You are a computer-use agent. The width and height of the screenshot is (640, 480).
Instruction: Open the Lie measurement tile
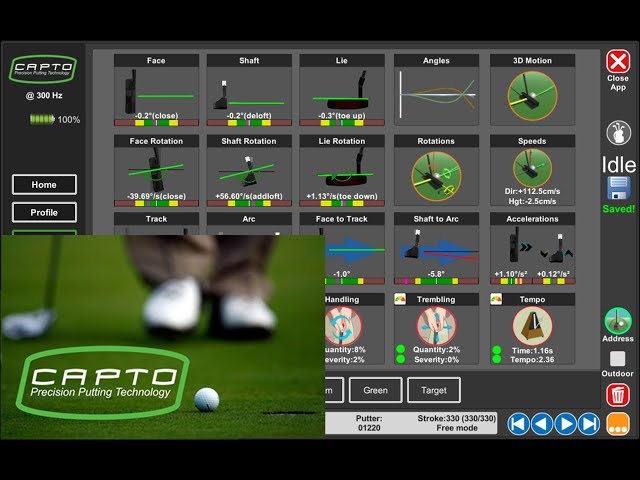[342, 90]
